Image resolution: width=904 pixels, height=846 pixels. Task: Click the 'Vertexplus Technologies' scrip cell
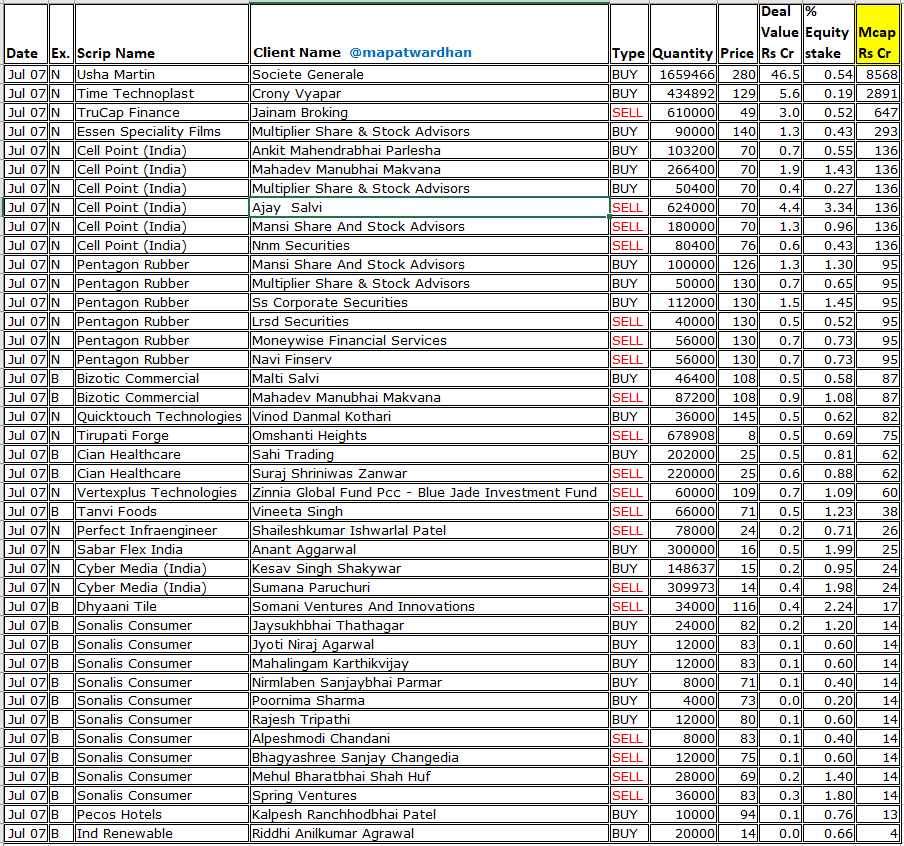pos(161,493)
